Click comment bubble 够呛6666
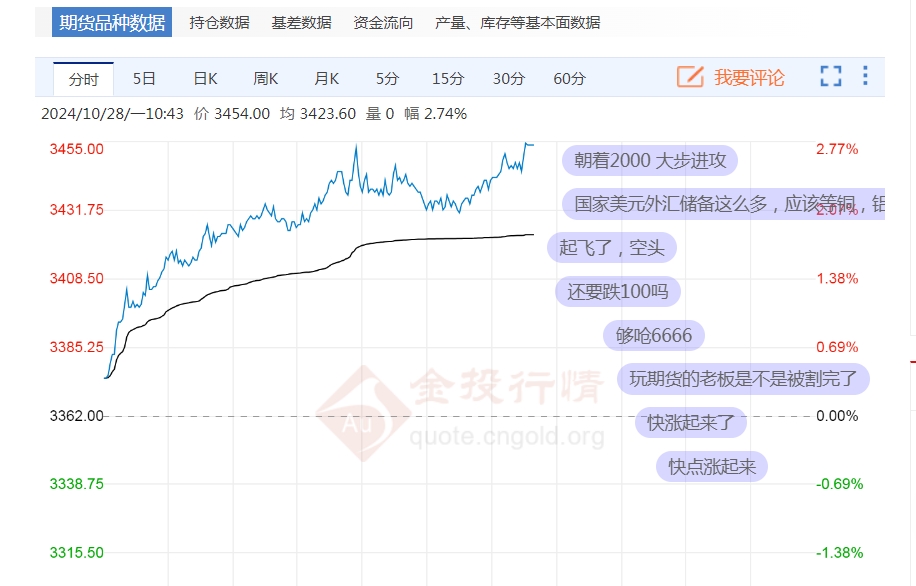Image resolution: width=916 pixels, height=586 pixels. pos(654,335)
